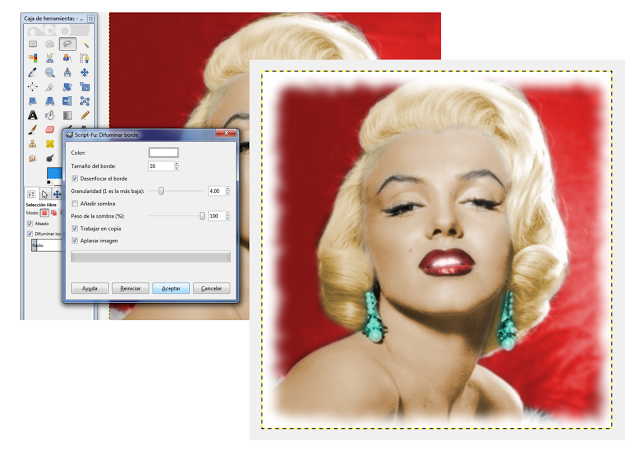640x453 pixels.
Task: Open the Color picker button in dialog
Action: point(163,153)
